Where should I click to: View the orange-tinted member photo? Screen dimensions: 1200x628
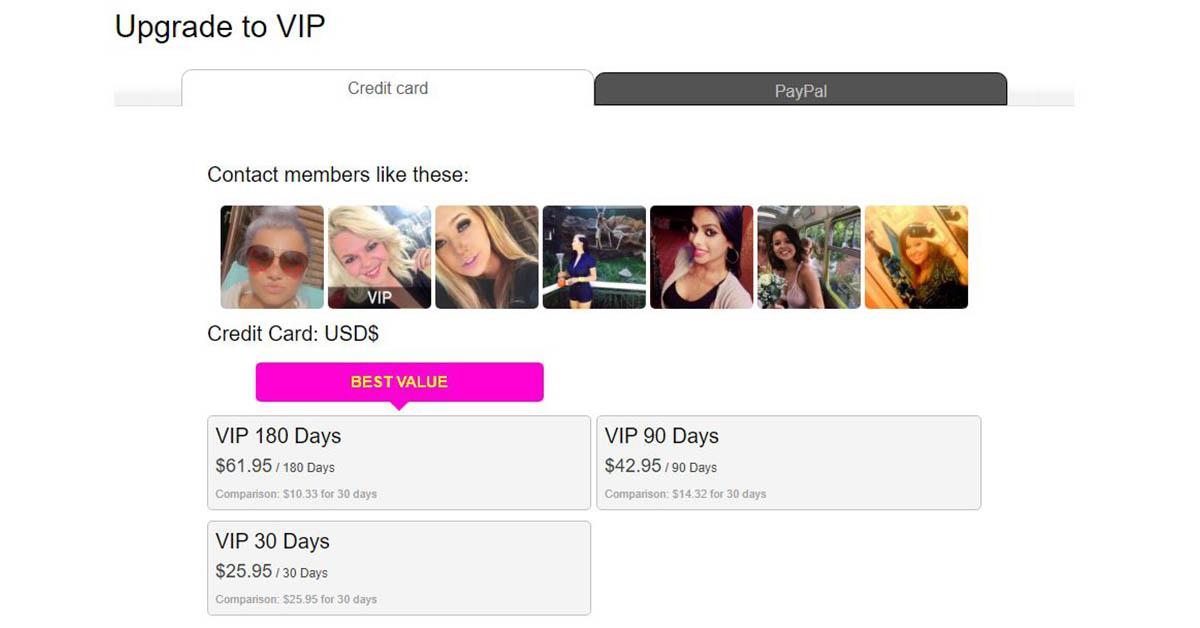[916, 257]
